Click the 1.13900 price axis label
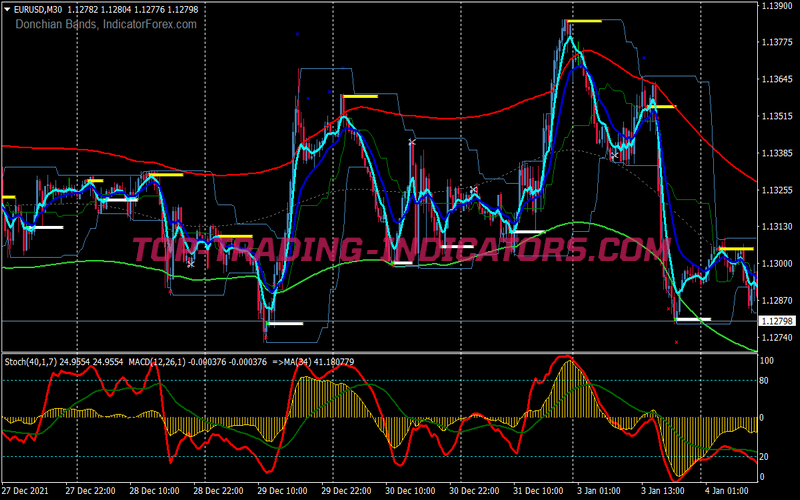This screenshot has height=500, width=800. coord(776,6)
